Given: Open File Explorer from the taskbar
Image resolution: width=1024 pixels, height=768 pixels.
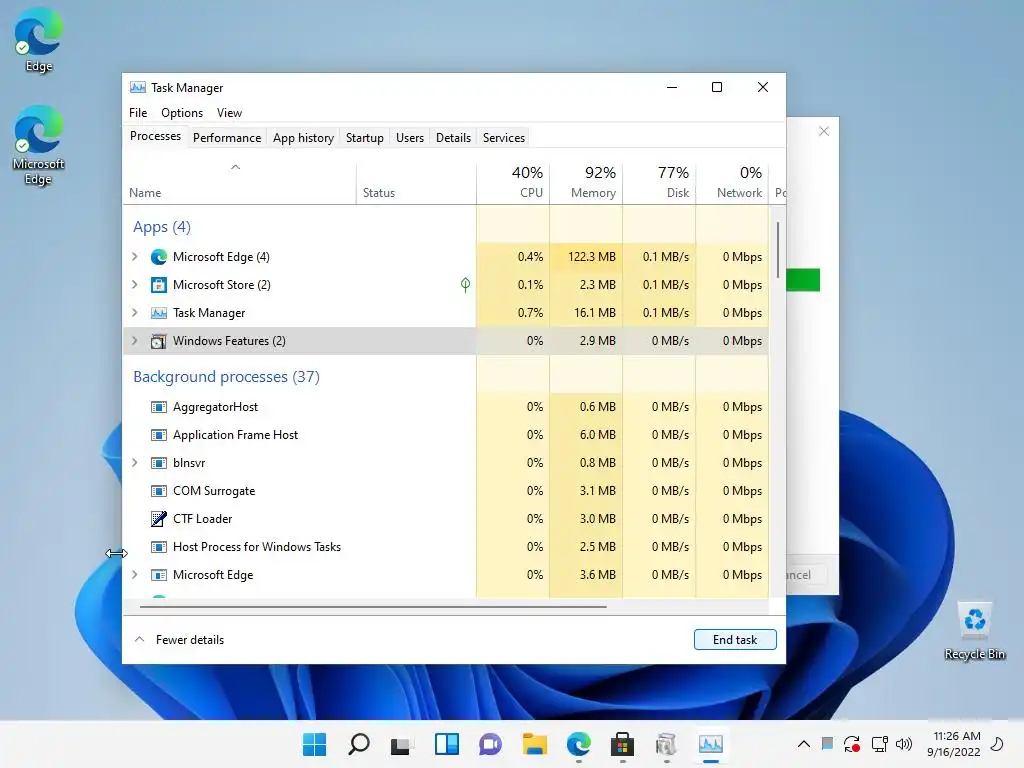Looking at the screenshot, I should [x=534, y=744].
